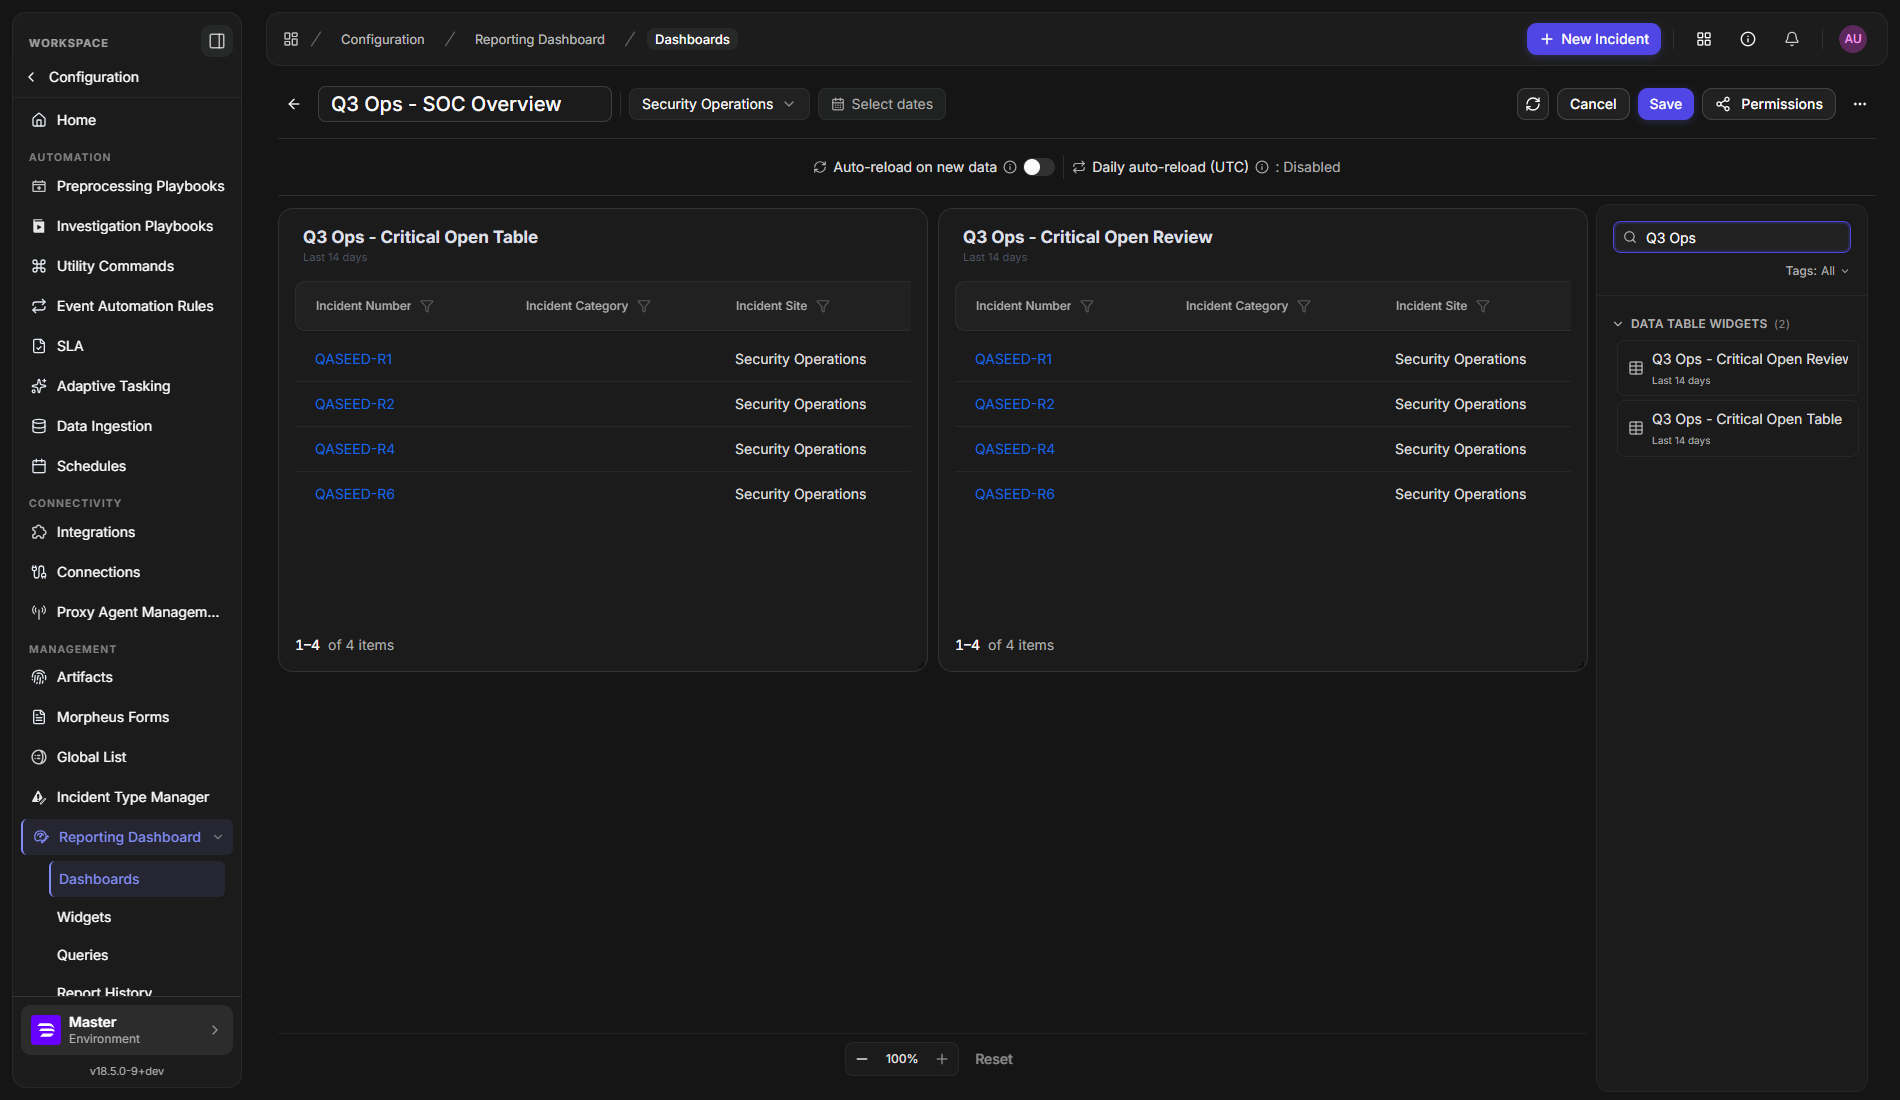Open the grid menu icon next to New Incident

coord(1704,39)
